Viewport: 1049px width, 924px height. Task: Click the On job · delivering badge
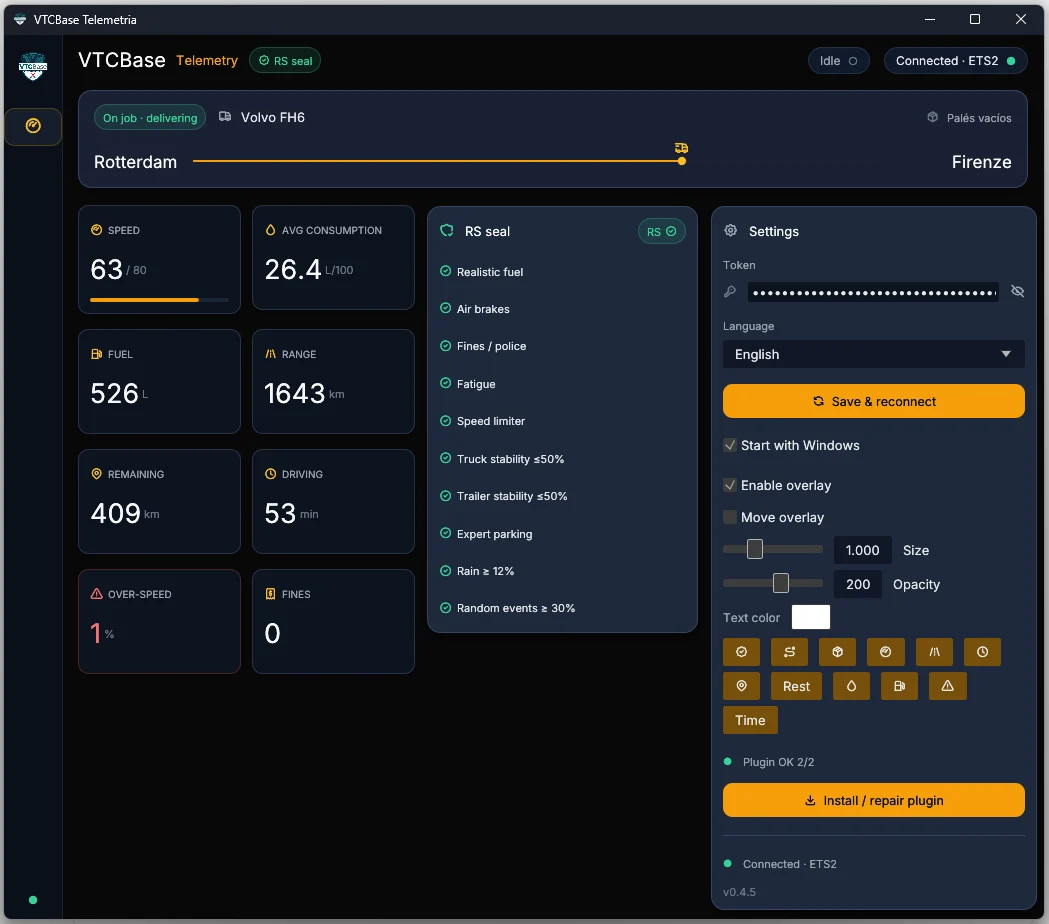(x=150, y=118)
